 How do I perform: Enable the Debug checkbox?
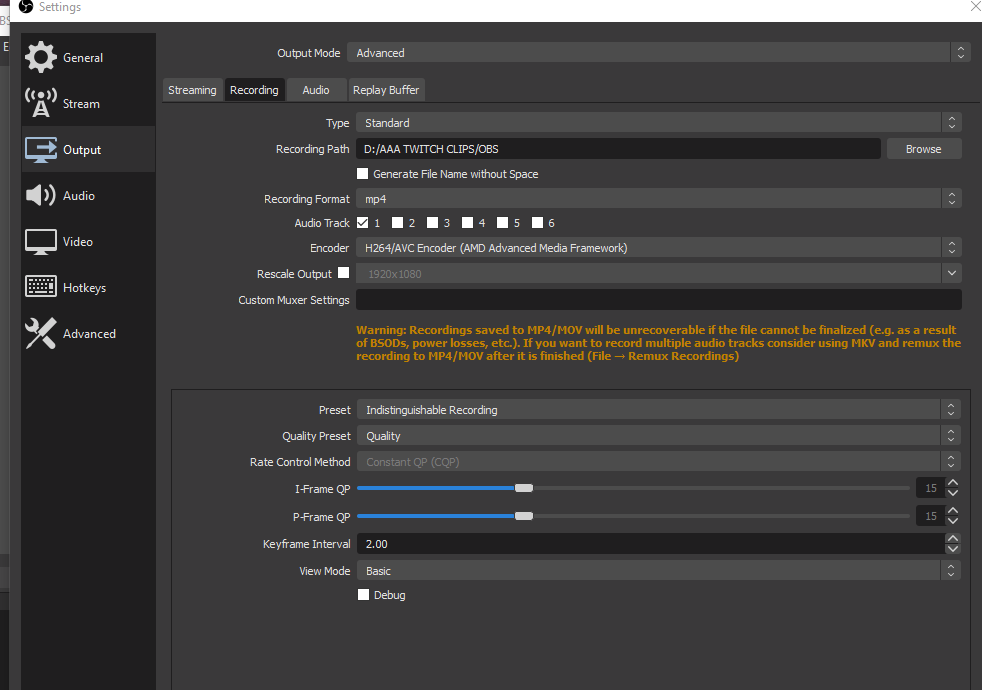[363, 594]
